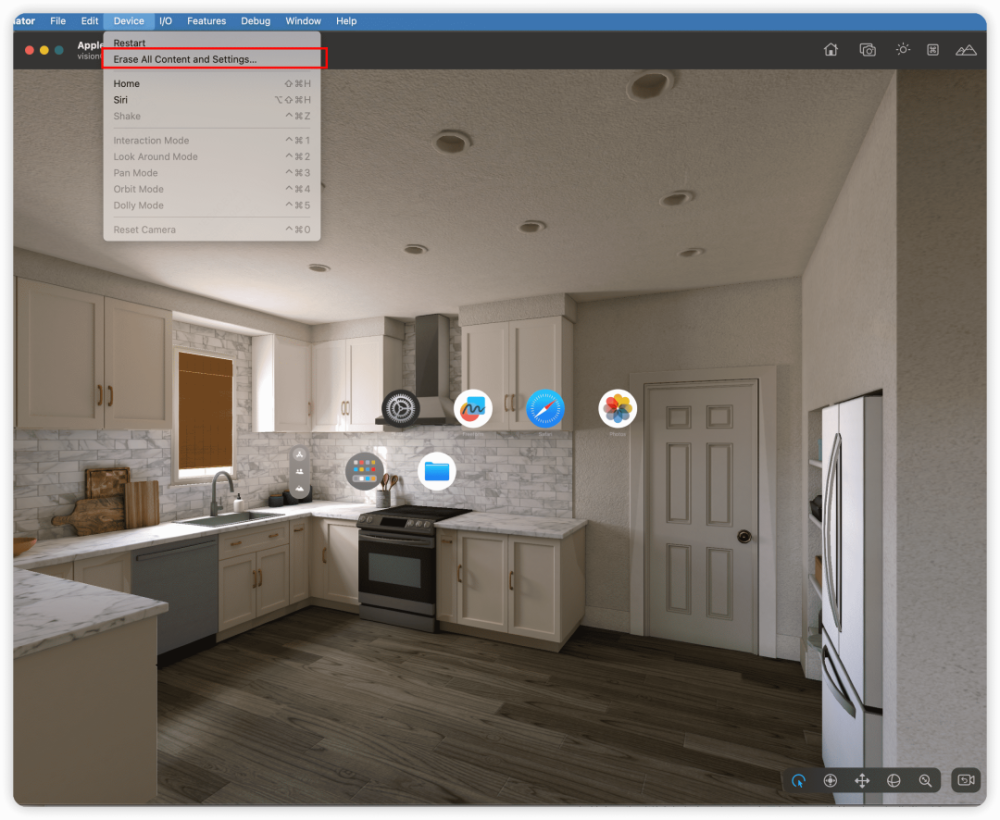Open the Window menu
This screenshot has width=1000, height=820.
pos(303,21)
